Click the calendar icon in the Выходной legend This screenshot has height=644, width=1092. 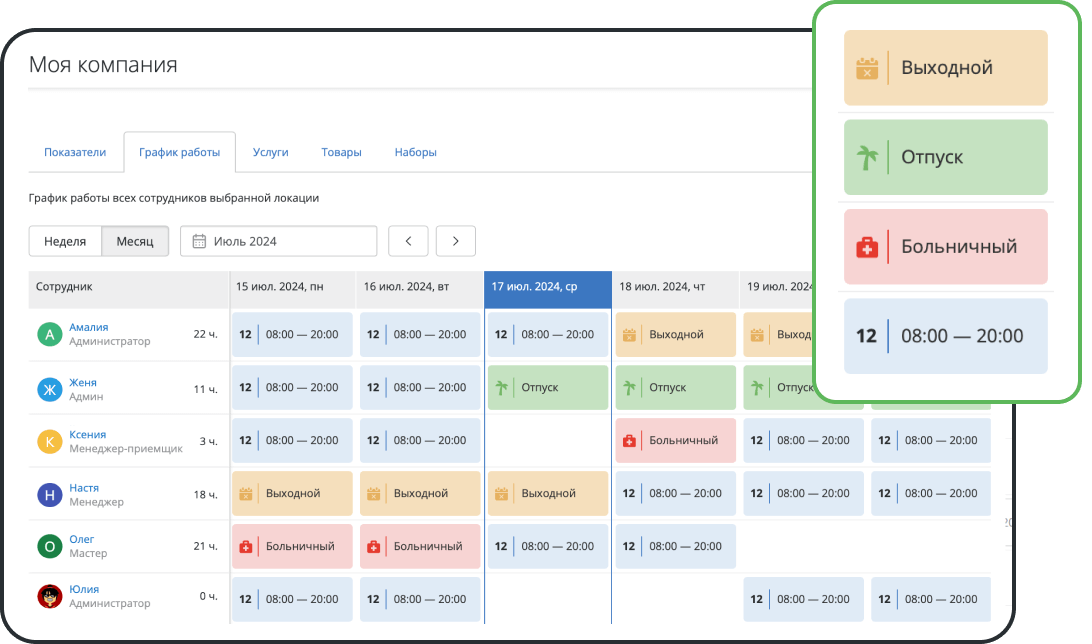coord(866,69)
